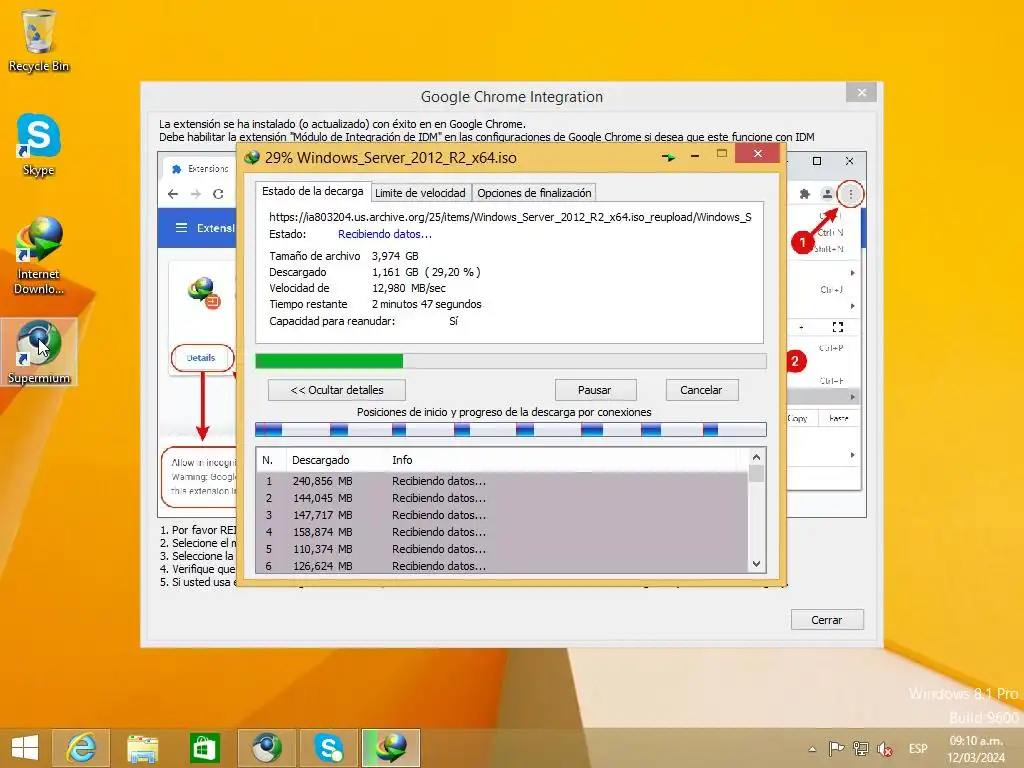The width and height of the screenshot is (1024, 768).
Task: Click the green arrow icon in download title bar
Action: click(668, 157)
